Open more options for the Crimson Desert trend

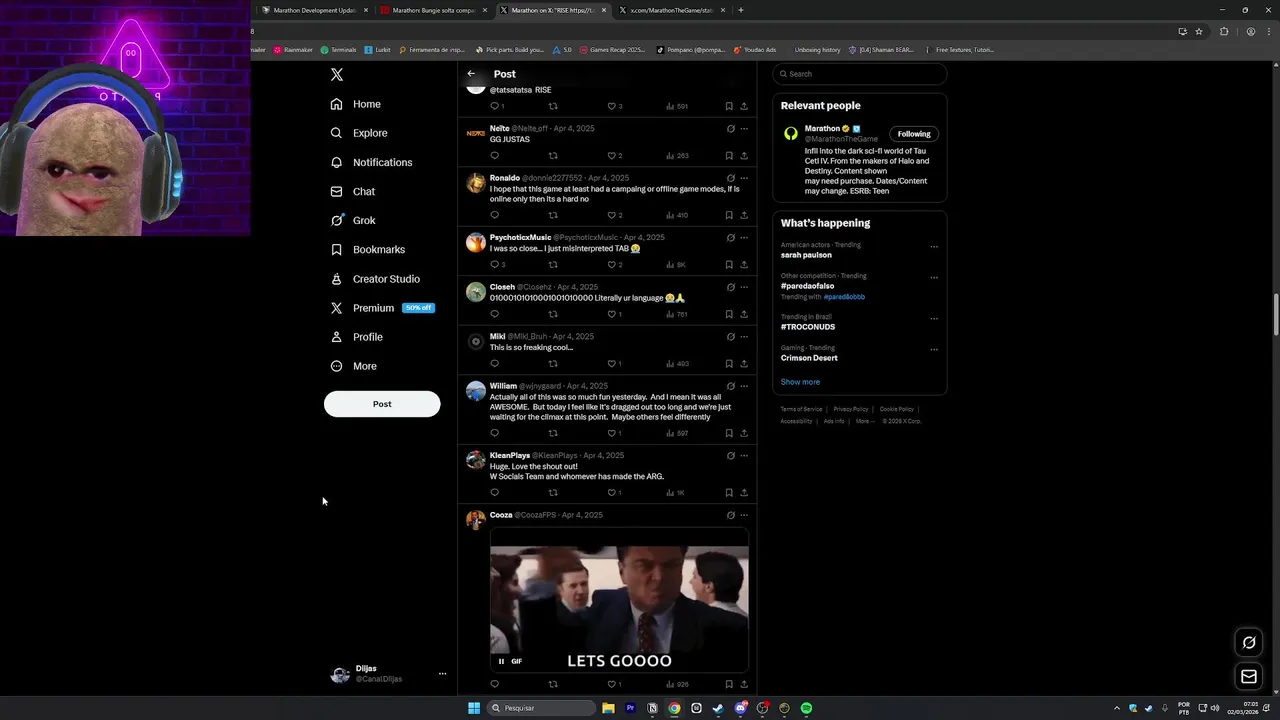point(934,349)
